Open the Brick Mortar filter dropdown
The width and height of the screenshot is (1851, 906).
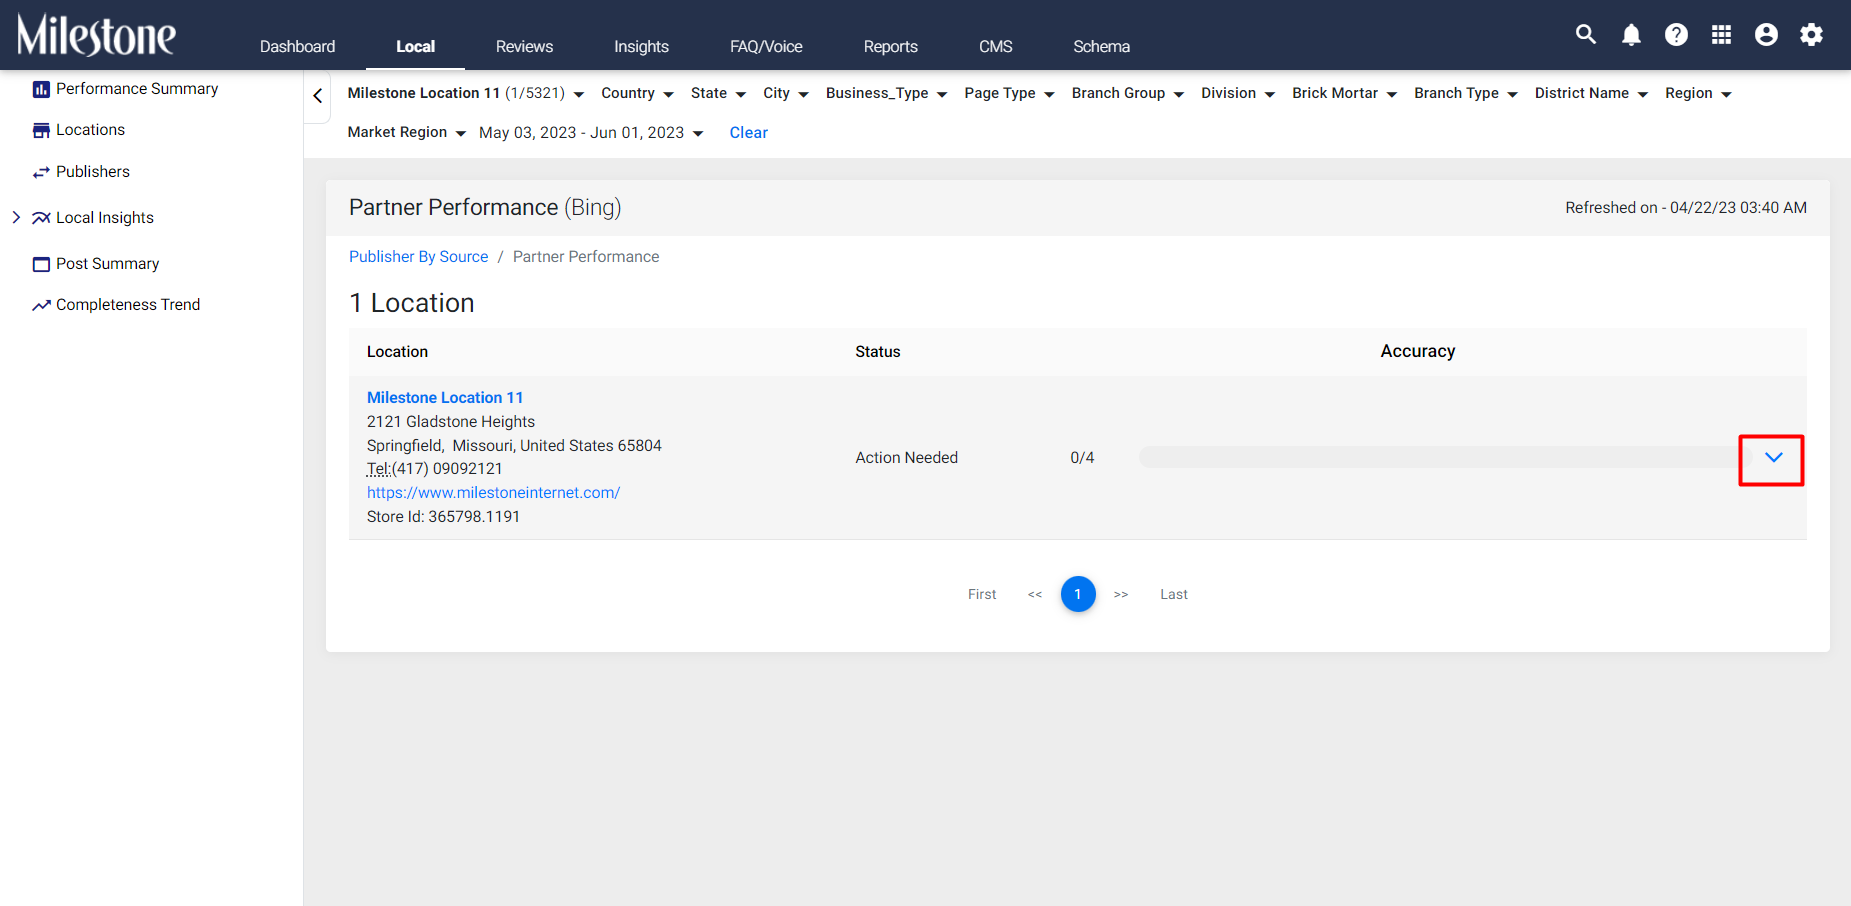pyautogui.click(x=1344, y=93)
